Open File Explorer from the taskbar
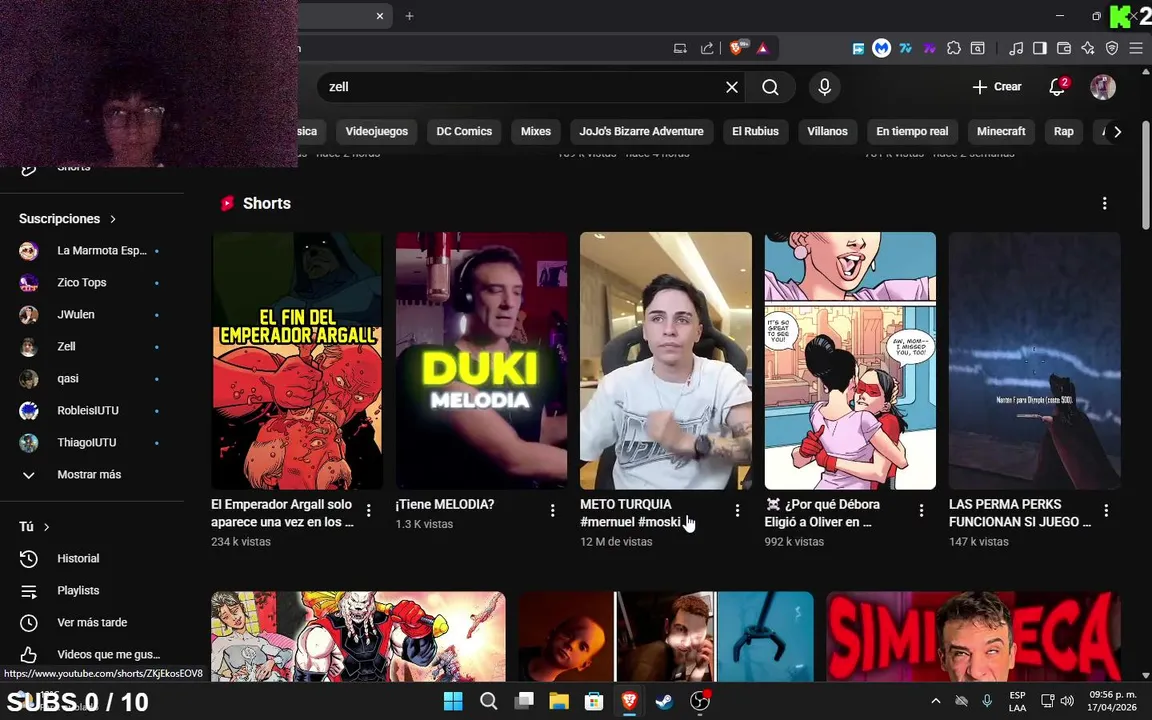The height and width of the screenshot is (720, 1152). [559, 701]
